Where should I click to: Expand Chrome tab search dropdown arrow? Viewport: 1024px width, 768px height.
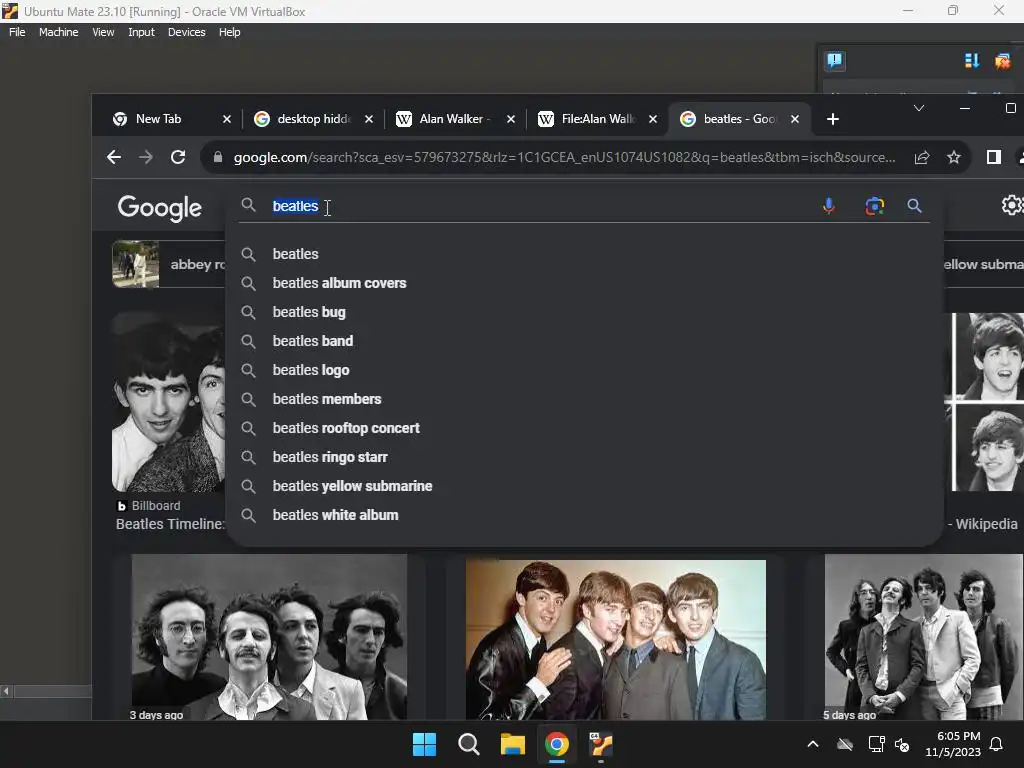(x=919, y=108)
